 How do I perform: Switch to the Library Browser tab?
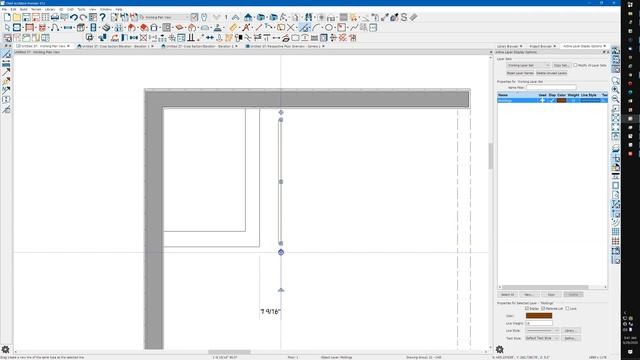click(x=508, y=47)
